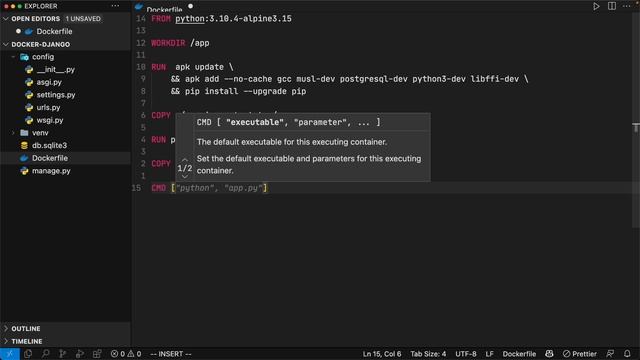Image resolution: width=640 pixels, height=360 pixels.
Task: Expand the venv folder chevron
Action: tap(13, 133)
